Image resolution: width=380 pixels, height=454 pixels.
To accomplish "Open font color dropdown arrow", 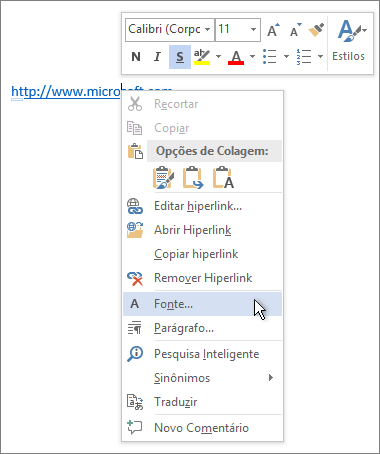I will pos(252,57).
